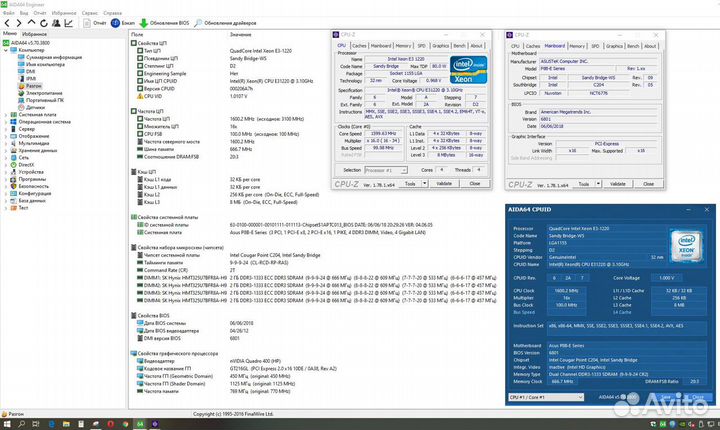
Task: Click Validate in CPU-Z CPU window
Action: pos(444,183)
